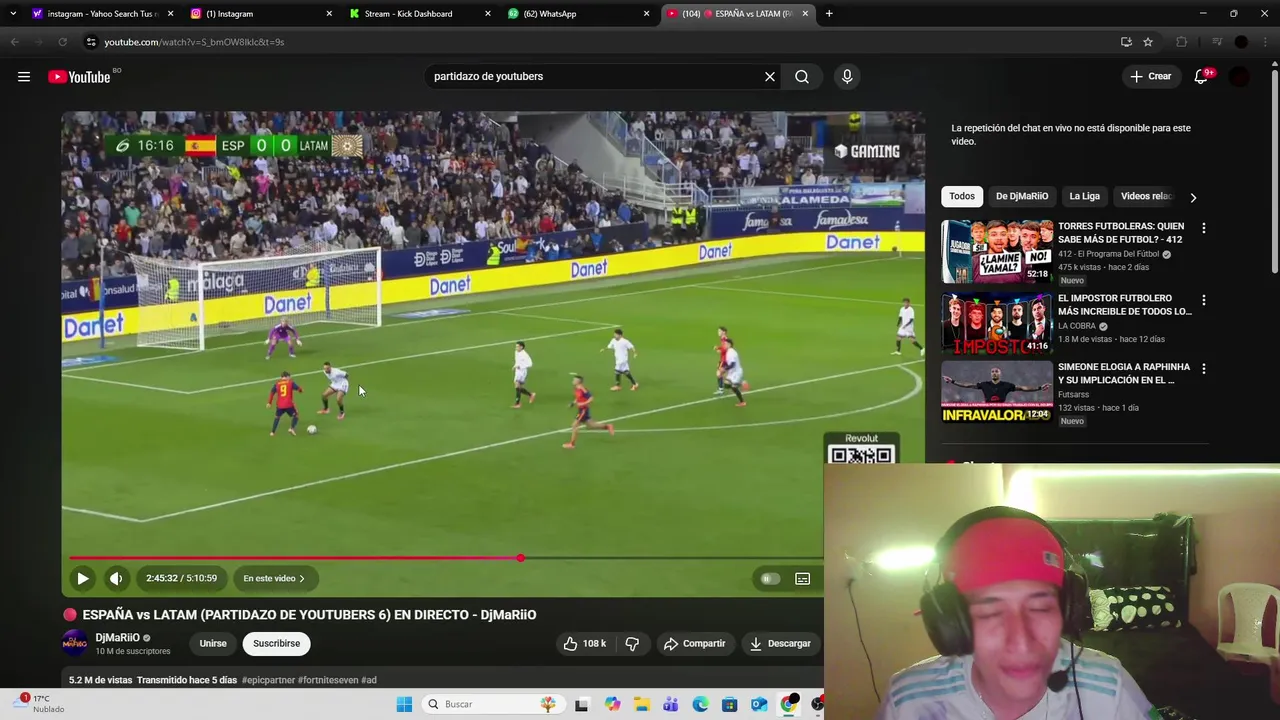Open Windows Start menu
The image size is (1280, 720).
(x=404, y=704)
